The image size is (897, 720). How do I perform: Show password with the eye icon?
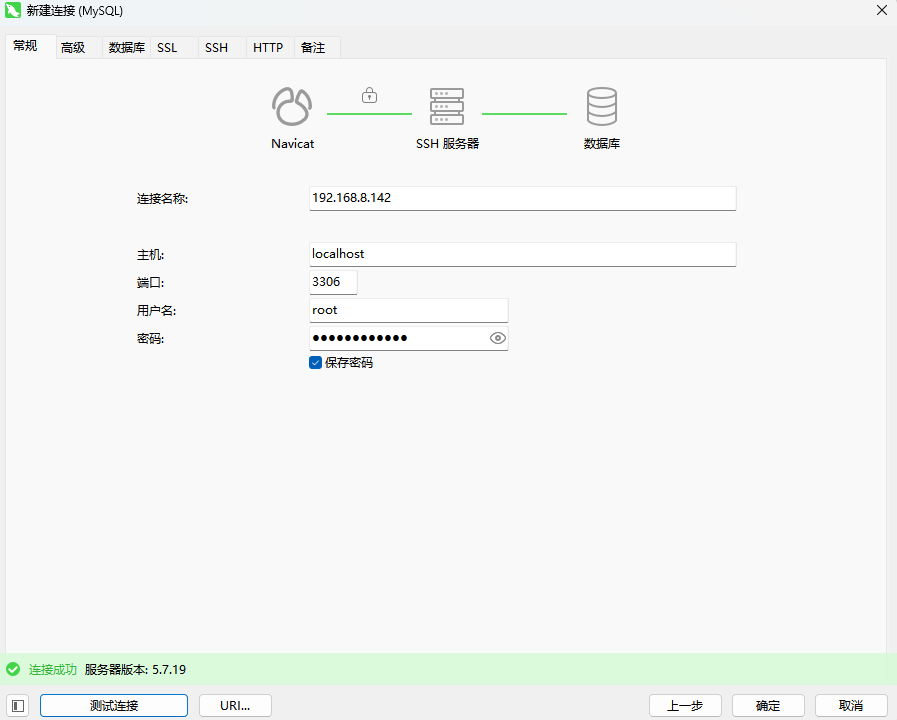(x=498, y=338)
